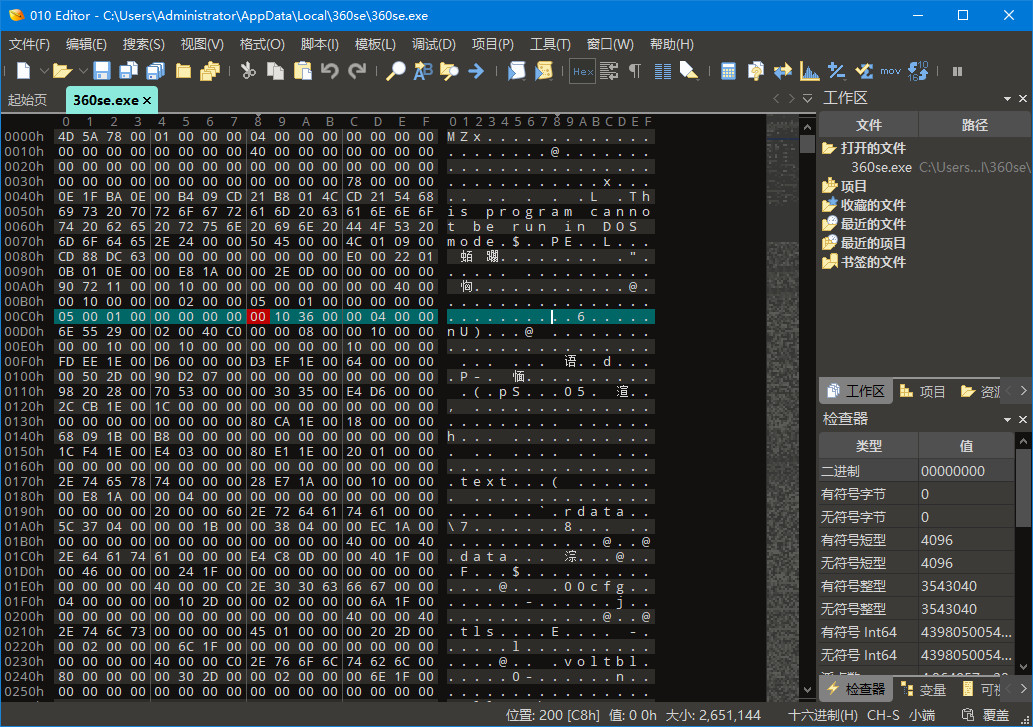Click the 十六进制(H) status bar item
Image resolution: width=1033 pixels, height=727 pixels.
click(x=823, y=715)
